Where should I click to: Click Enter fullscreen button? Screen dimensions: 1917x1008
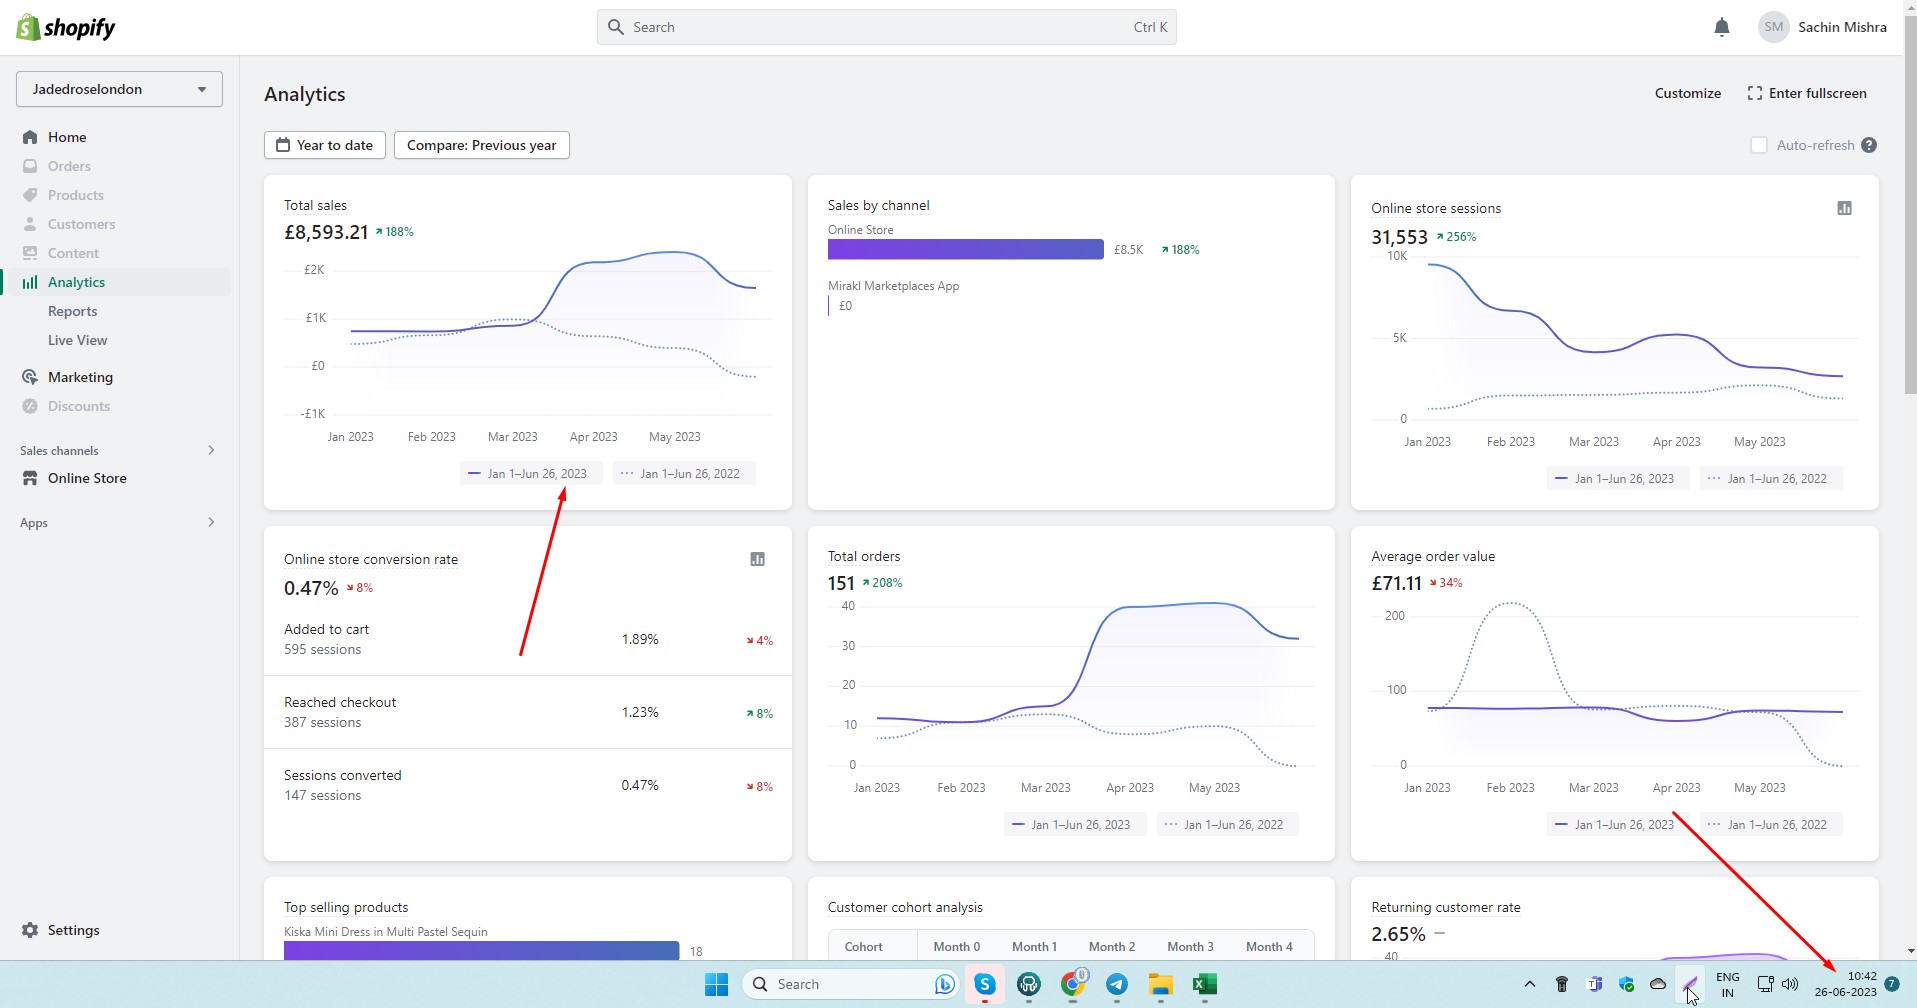(x=1807, y=93)
